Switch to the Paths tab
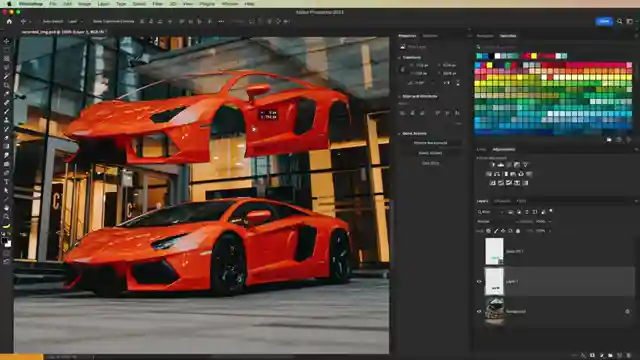Image resolution: width=640 pixels, height=360 pixels. tap(521, 201)
